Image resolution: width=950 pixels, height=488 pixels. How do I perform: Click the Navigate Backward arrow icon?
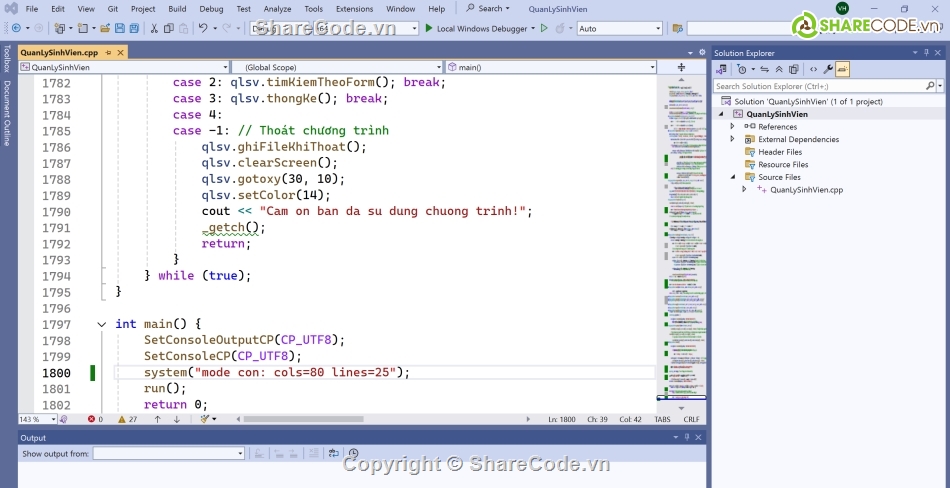pyautogui.click(x=16, y=28)
